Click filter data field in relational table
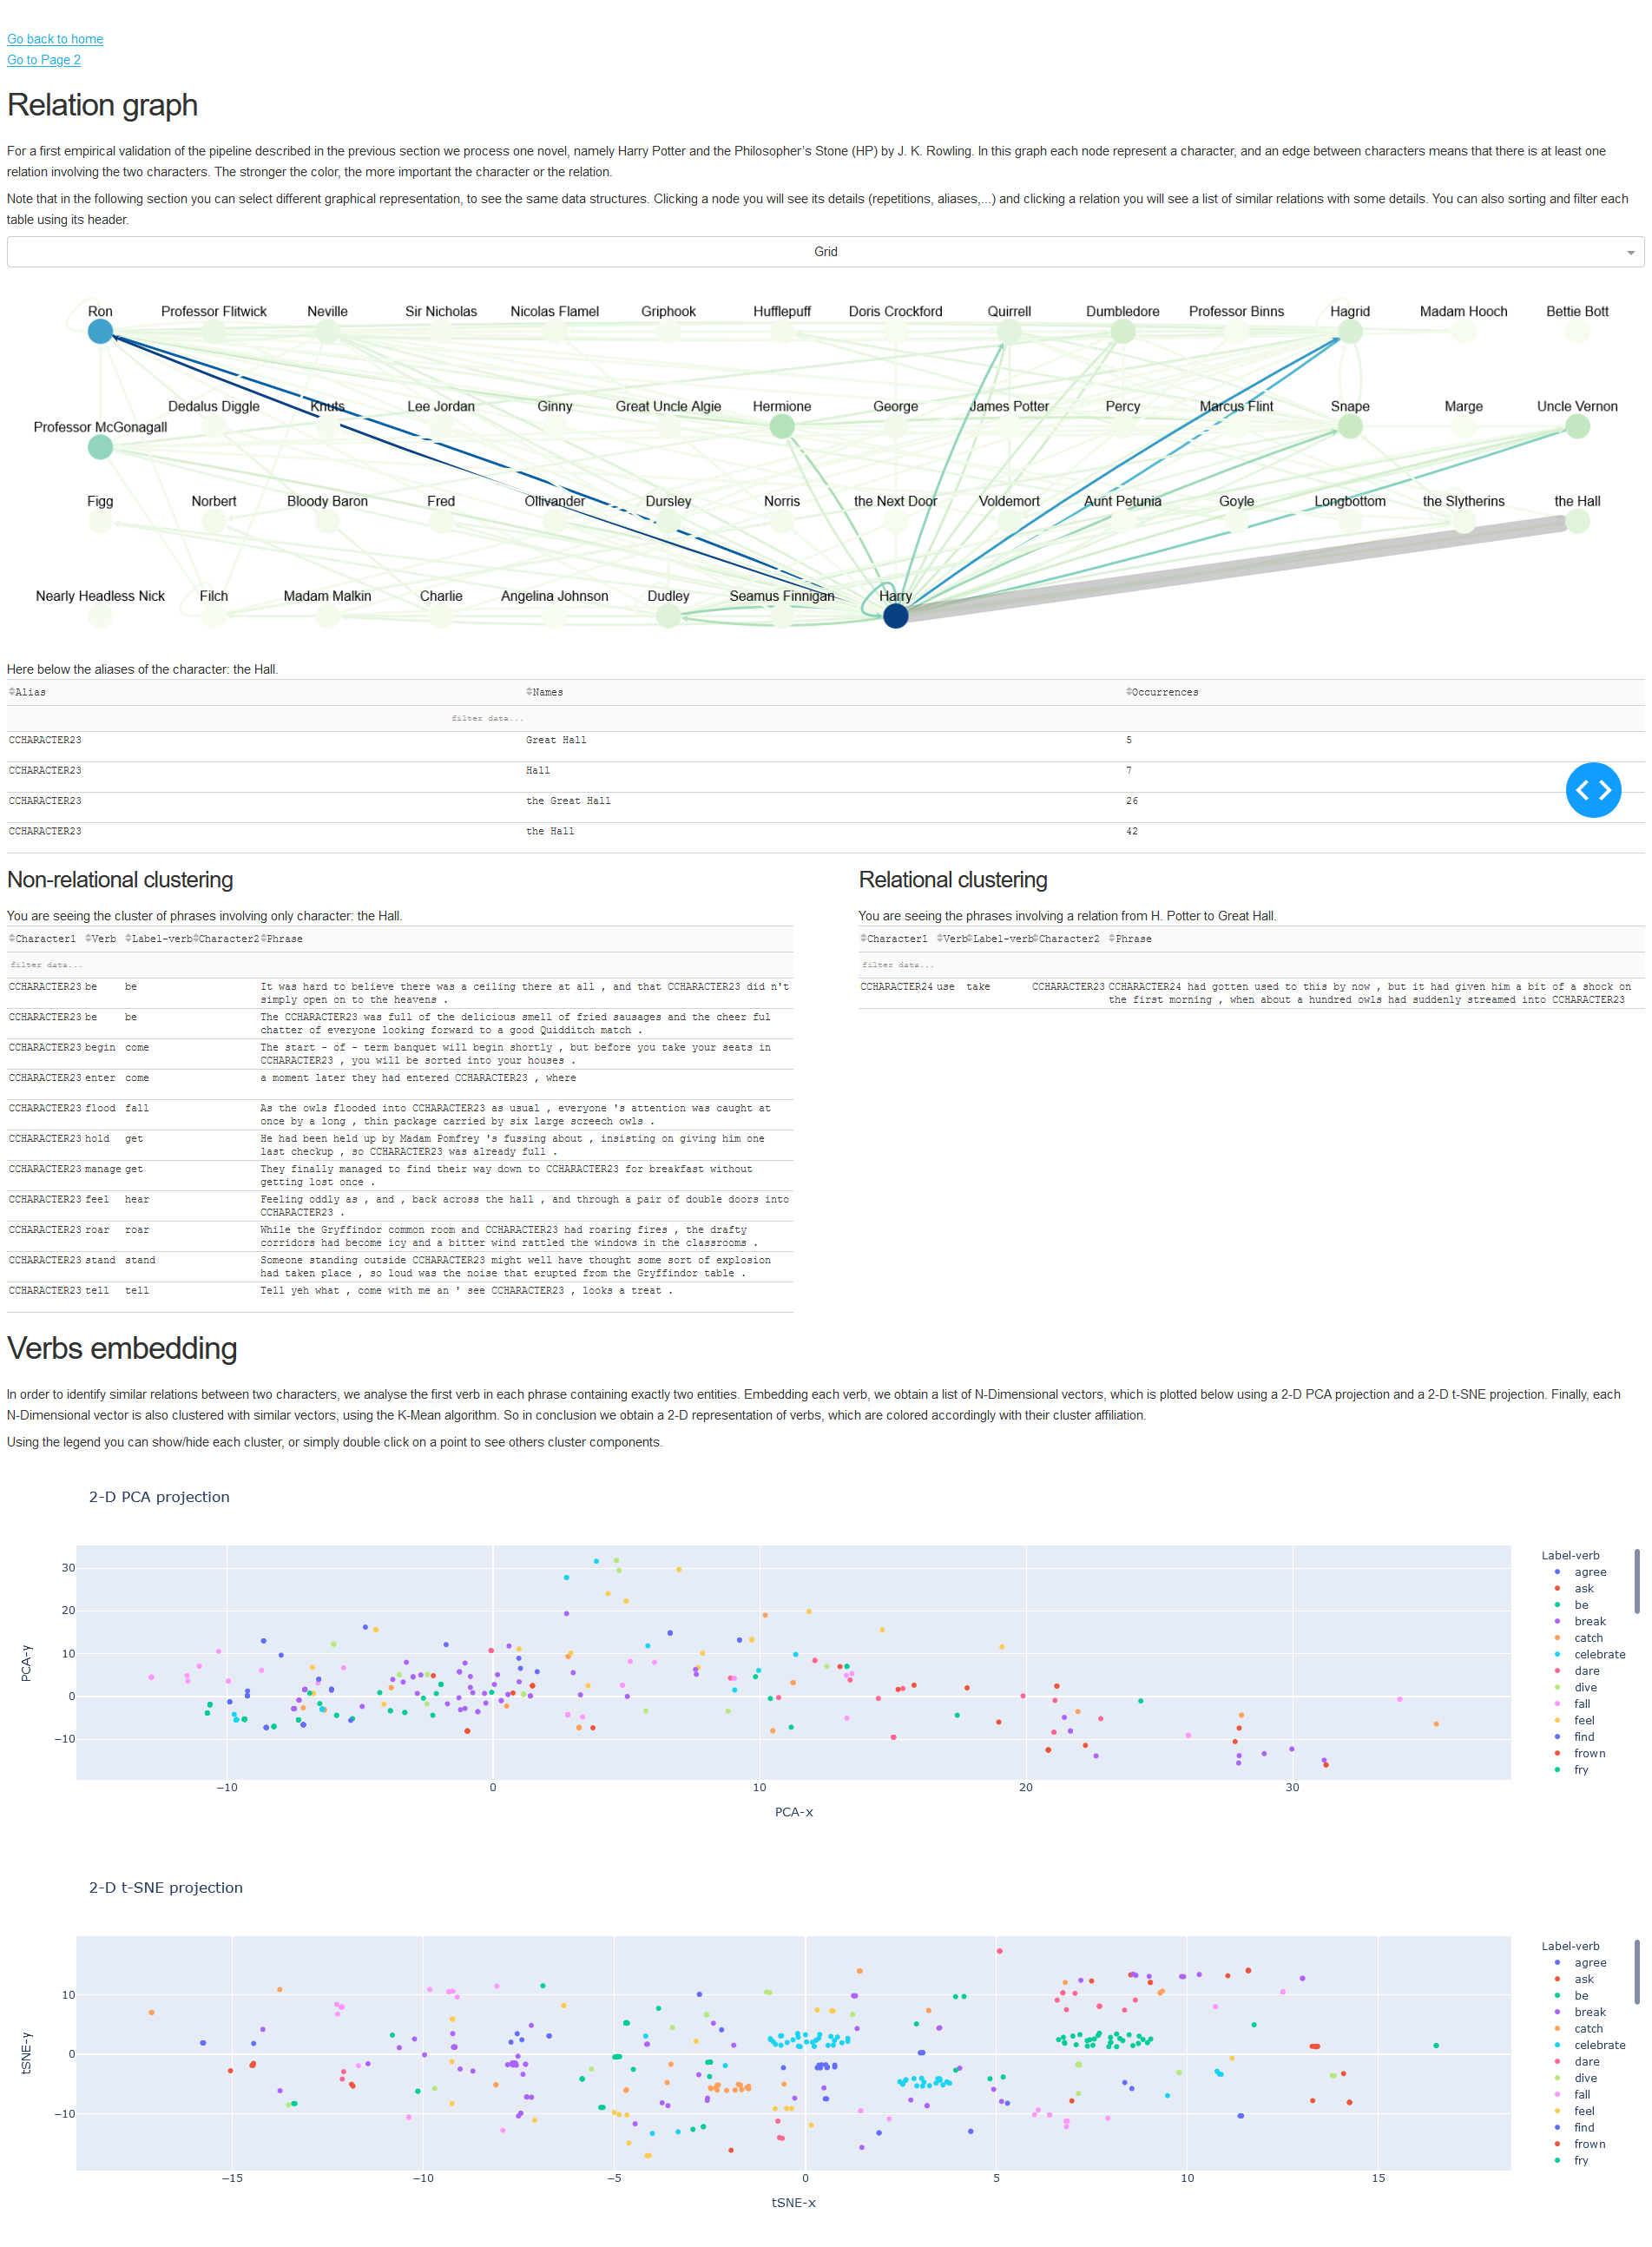The height and width of the screenshot is (2247, 1652). tap(898, 965)
